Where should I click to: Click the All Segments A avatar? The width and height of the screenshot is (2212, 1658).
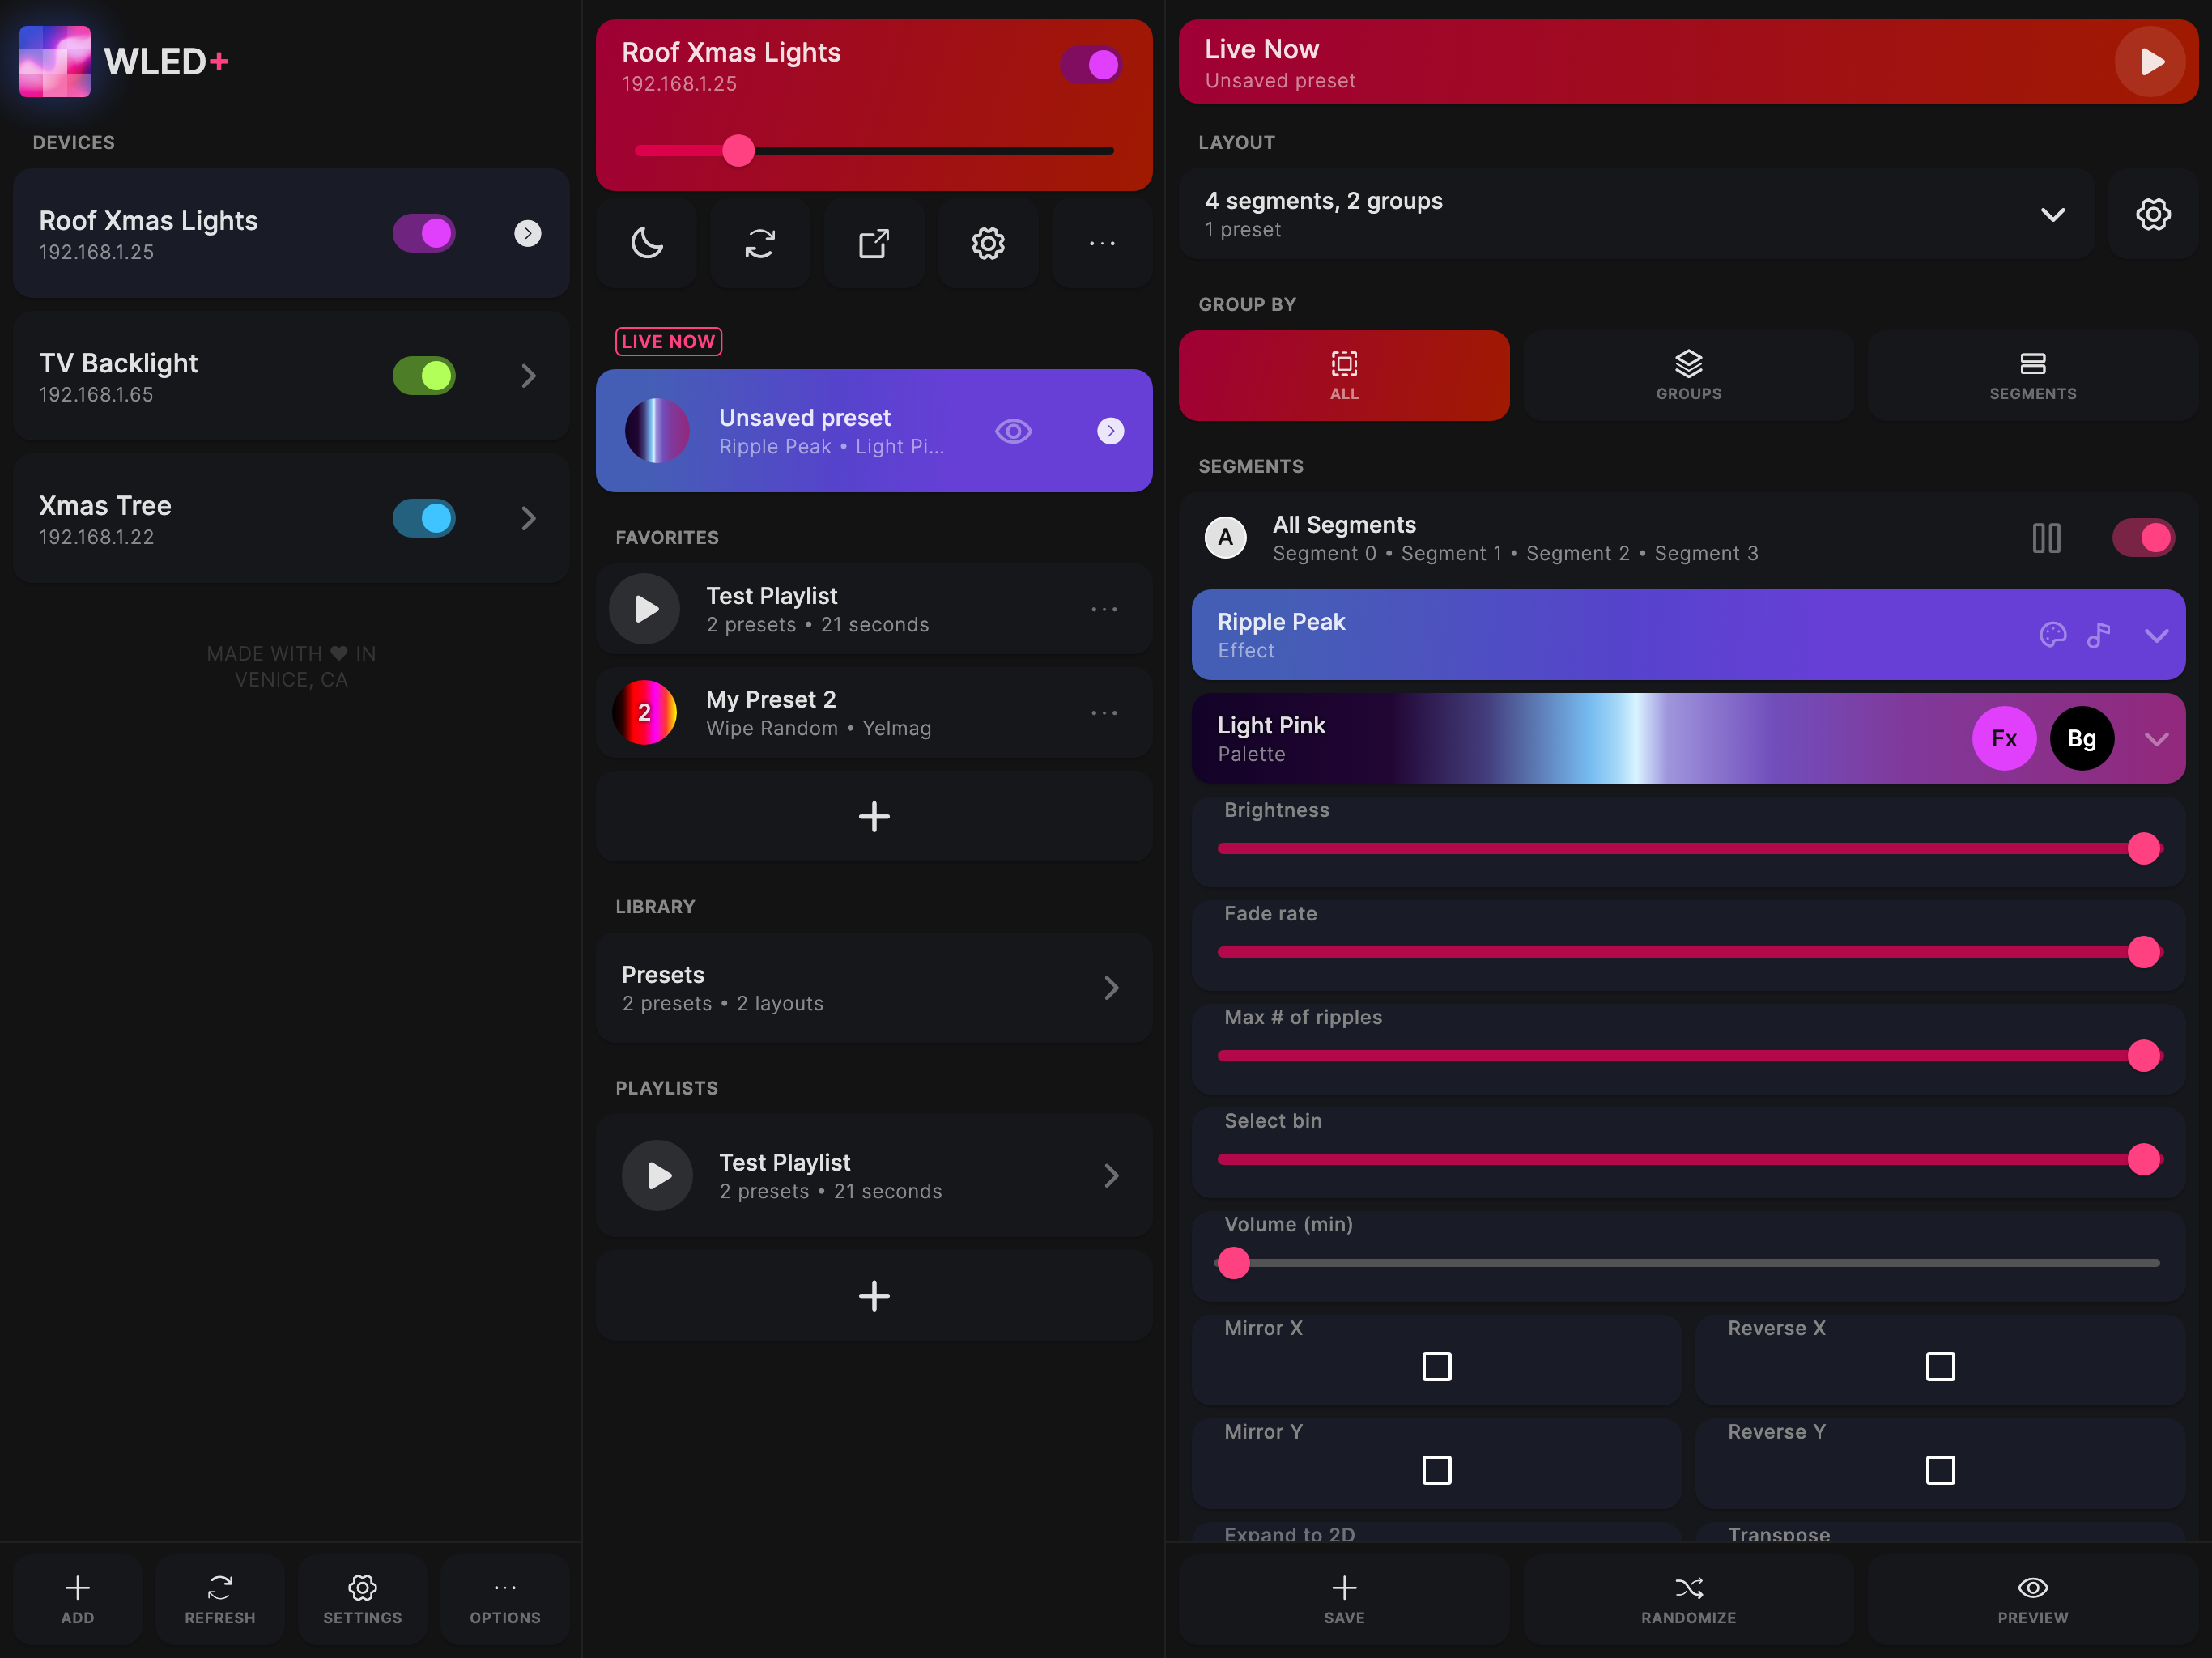[1225, 538]
